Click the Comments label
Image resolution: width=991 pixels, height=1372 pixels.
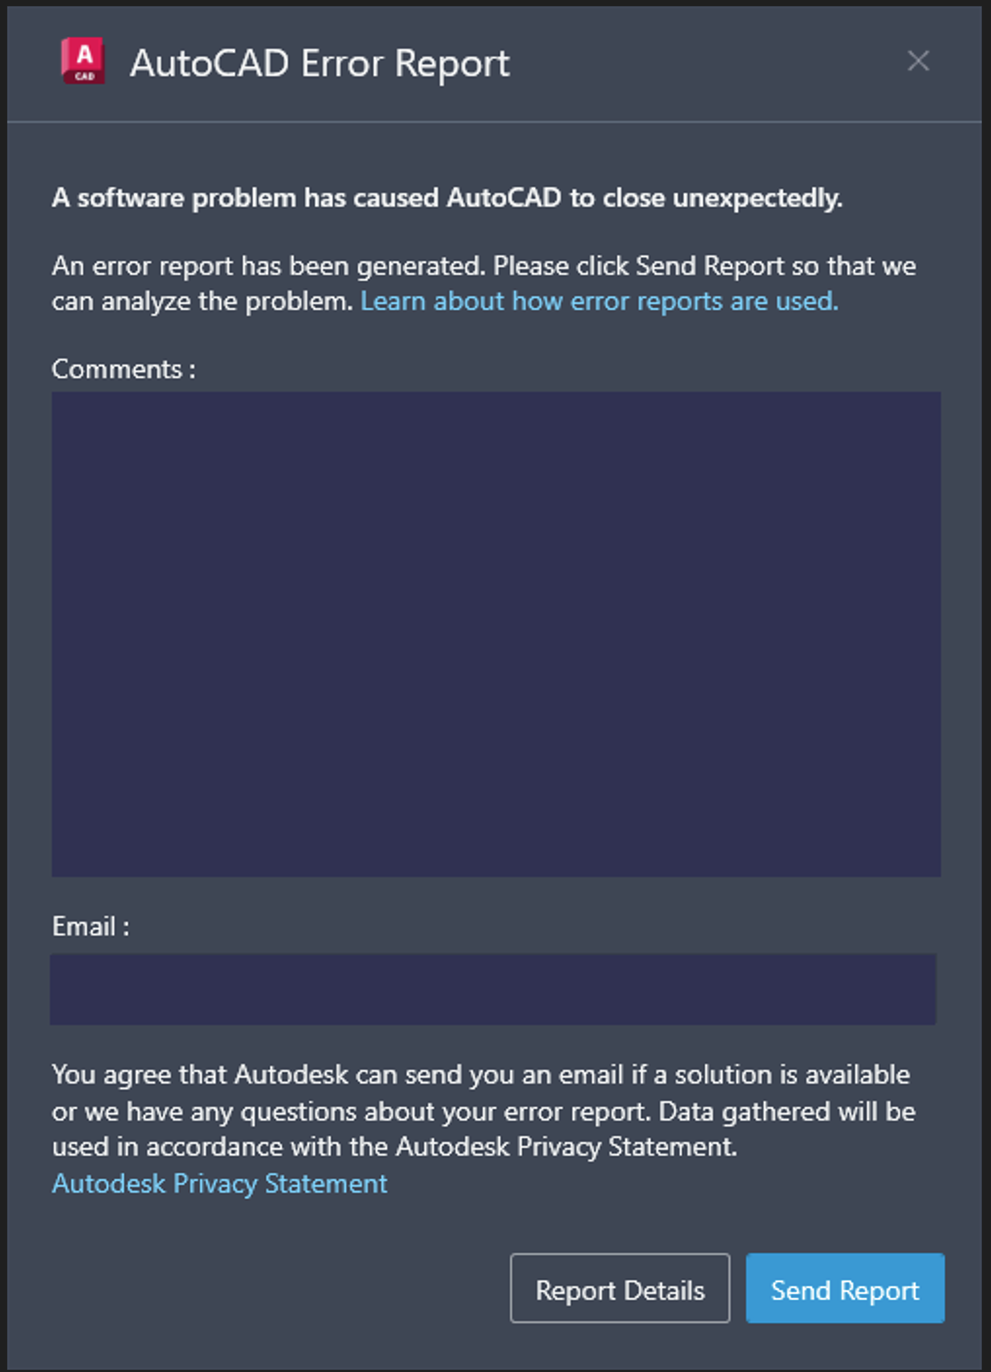tap(123, 369)
